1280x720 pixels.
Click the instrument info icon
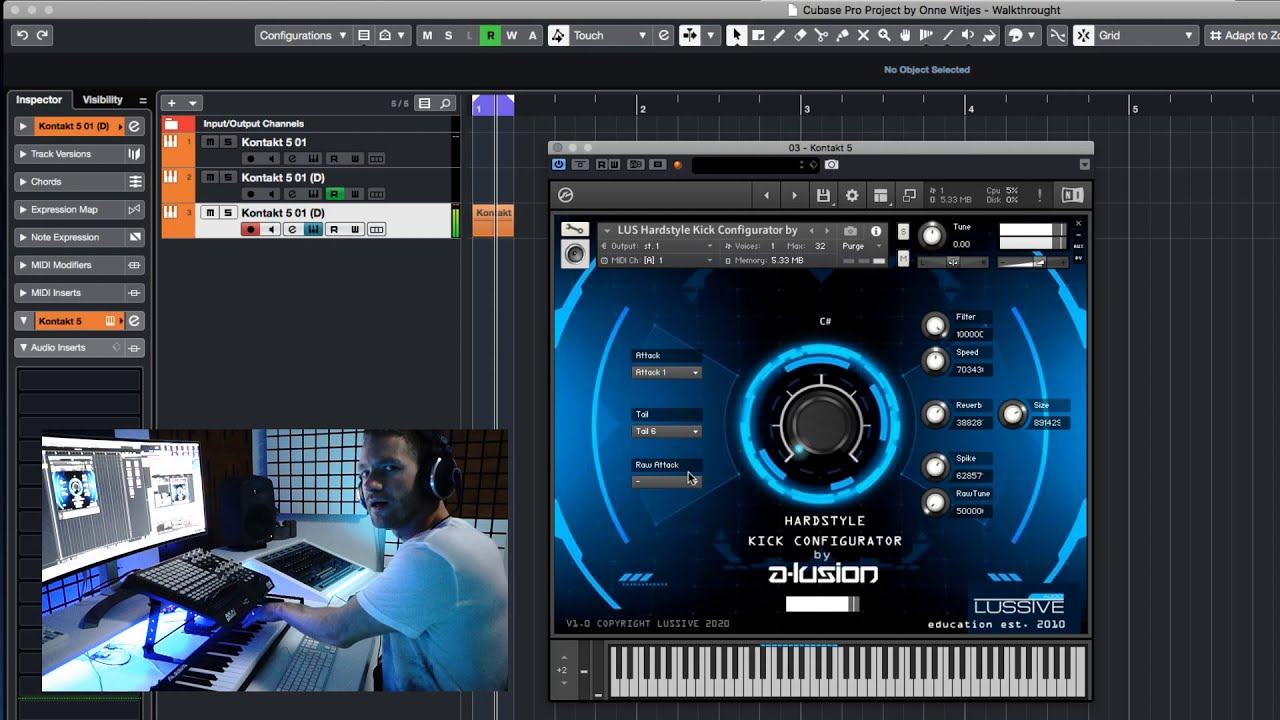pos(876,231)
